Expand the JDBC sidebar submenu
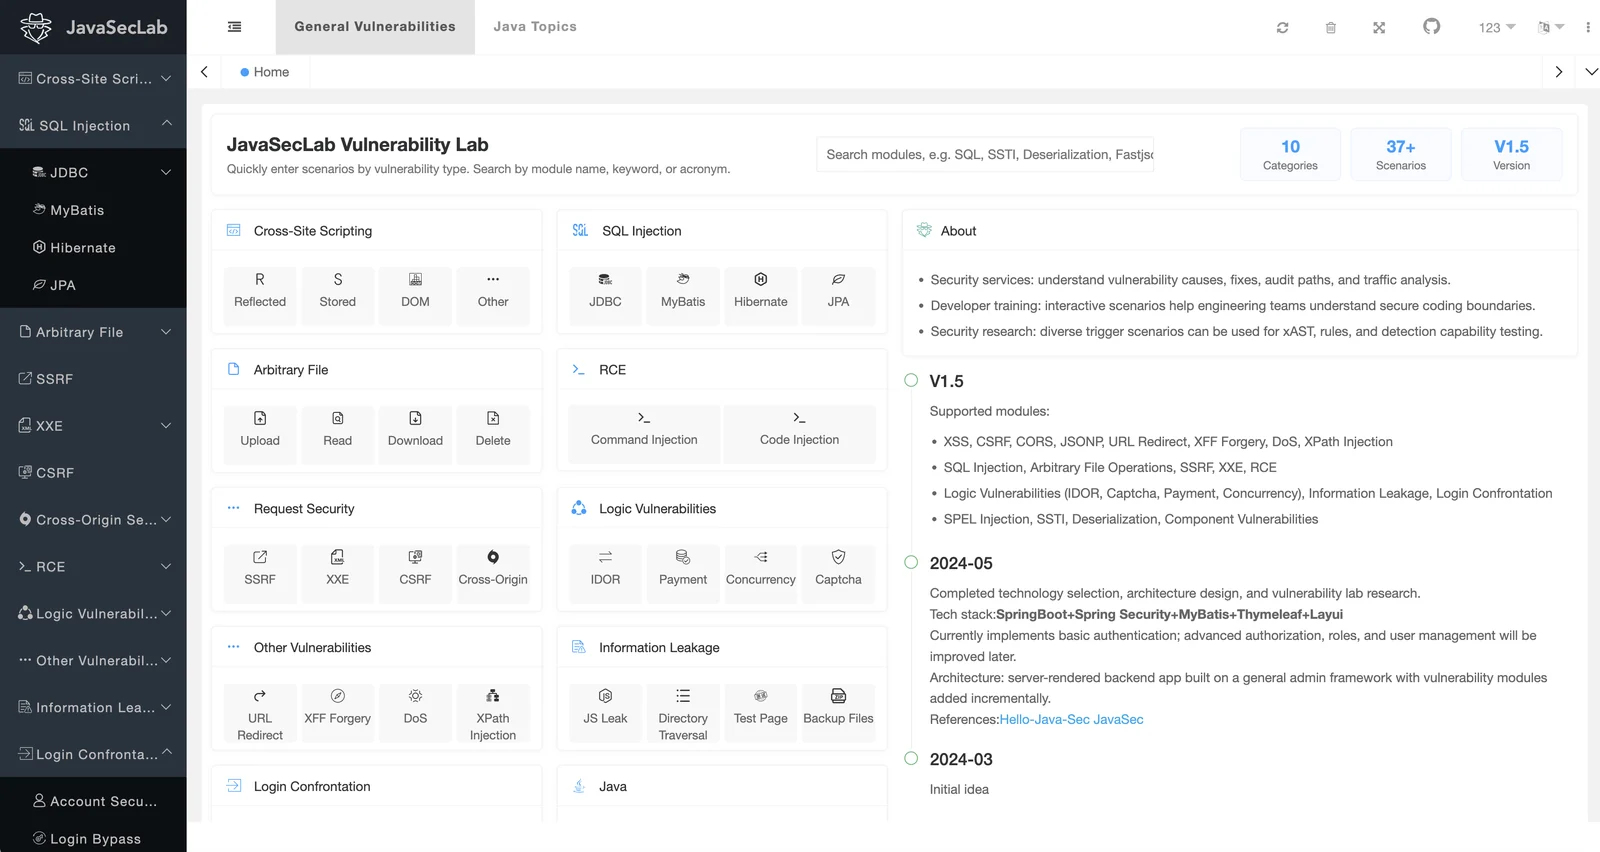 [x=93, y=172]
